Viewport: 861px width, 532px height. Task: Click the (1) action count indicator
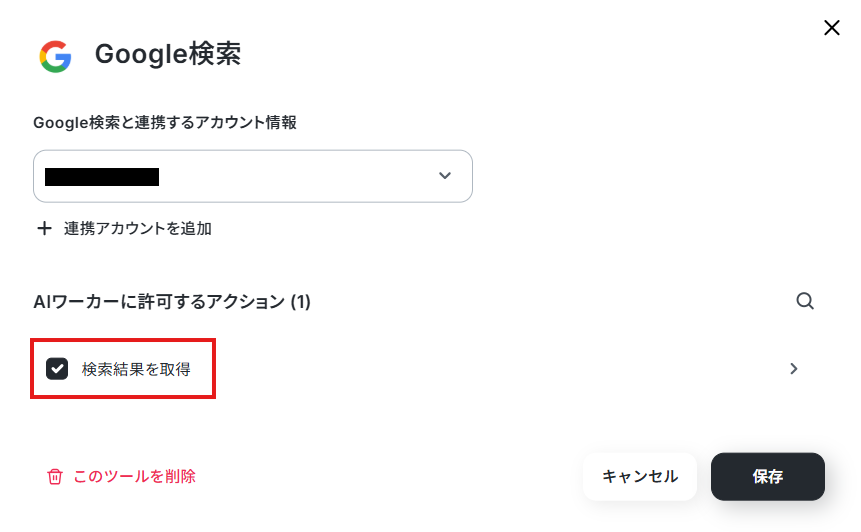[x=300, y=301]
